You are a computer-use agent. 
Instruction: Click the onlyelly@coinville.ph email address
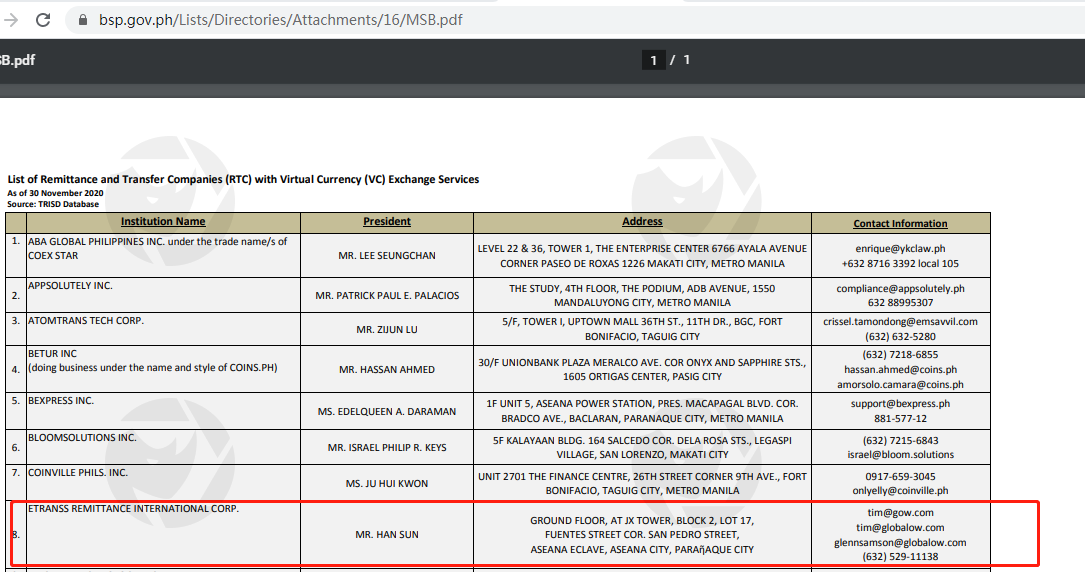900,491
